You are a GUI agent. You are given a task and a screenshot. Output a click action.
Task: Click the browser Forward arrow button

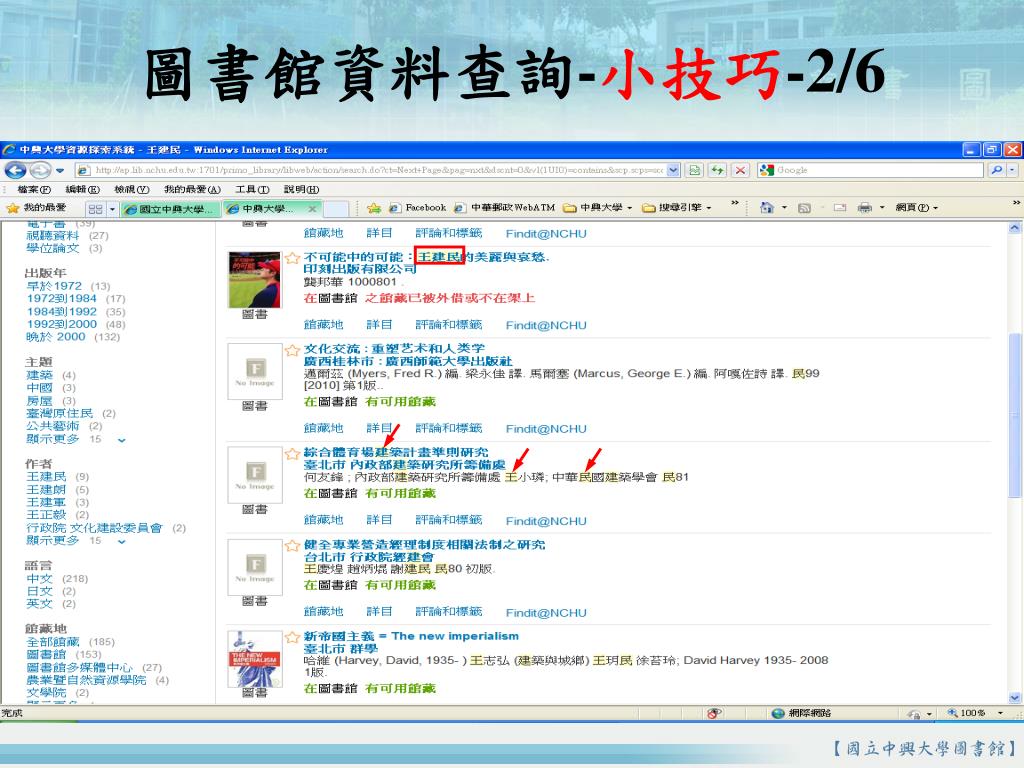pyautogui.click(x=40, y=170)
